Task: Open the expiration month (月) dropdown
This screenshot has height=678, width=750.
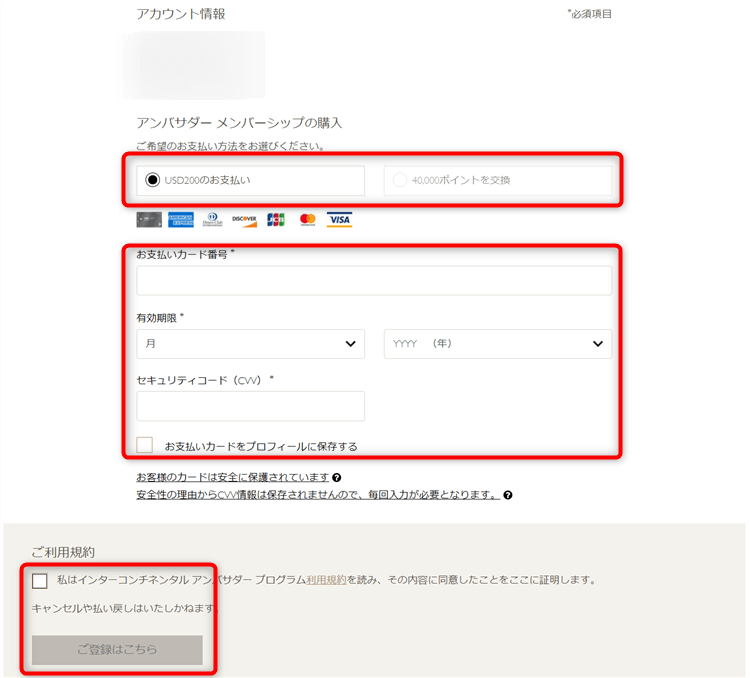Action: pos(250,343)
